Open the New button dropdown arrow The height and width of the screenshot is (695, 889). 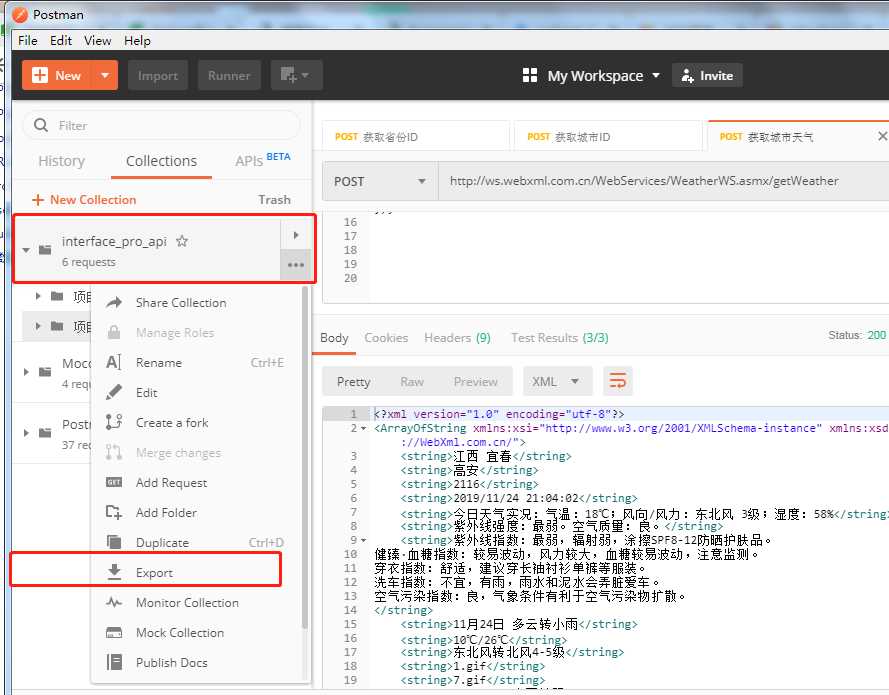tap(105, 75)
